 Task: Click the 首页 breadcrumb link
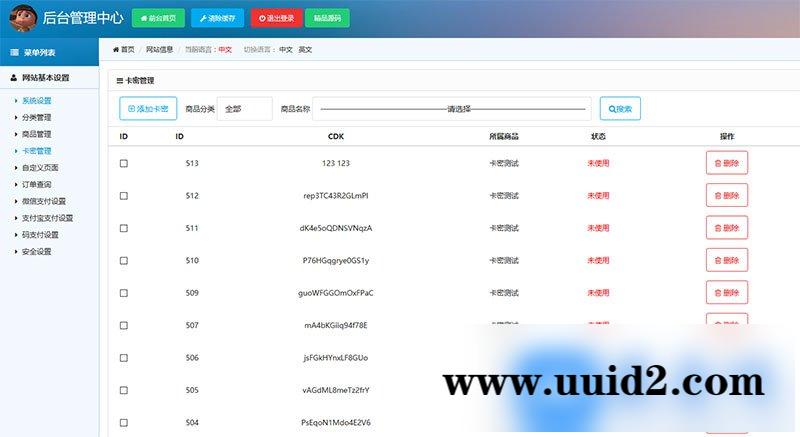click(x=124, y=49)
